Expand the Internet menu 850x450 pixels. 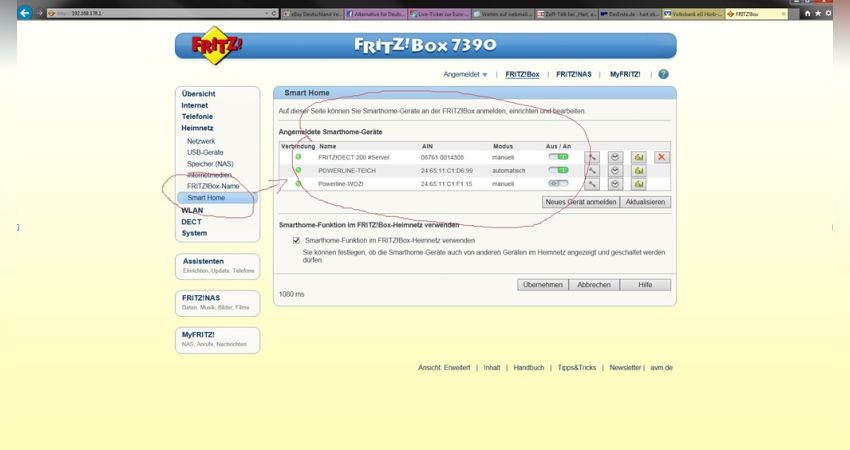pyautogui.click(x=195, y=106)
